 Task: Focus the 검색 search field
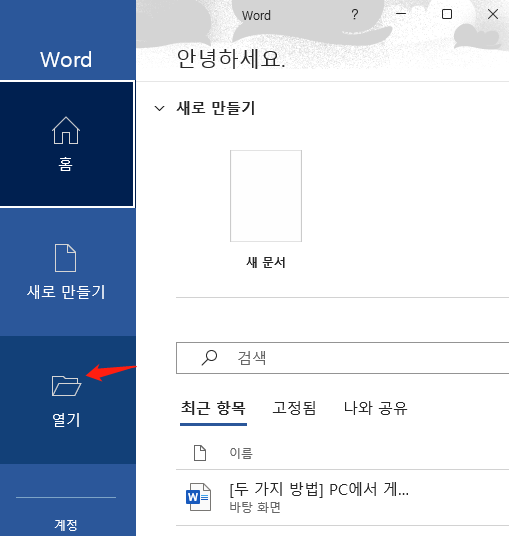tap(343, 358)
